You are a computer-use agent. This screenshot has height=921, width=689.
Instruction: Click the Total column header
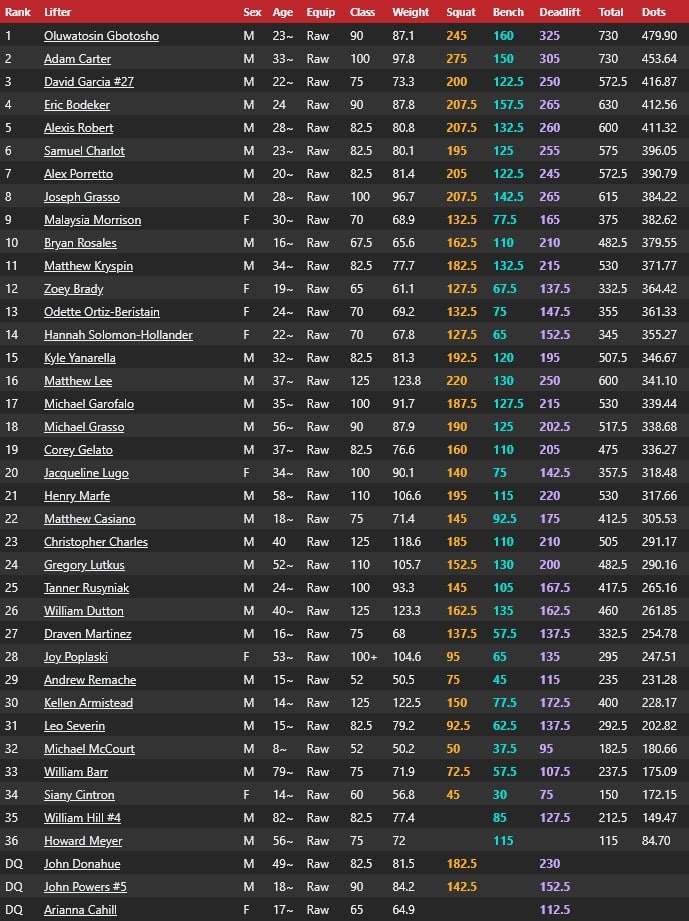[x=611, y=12]
